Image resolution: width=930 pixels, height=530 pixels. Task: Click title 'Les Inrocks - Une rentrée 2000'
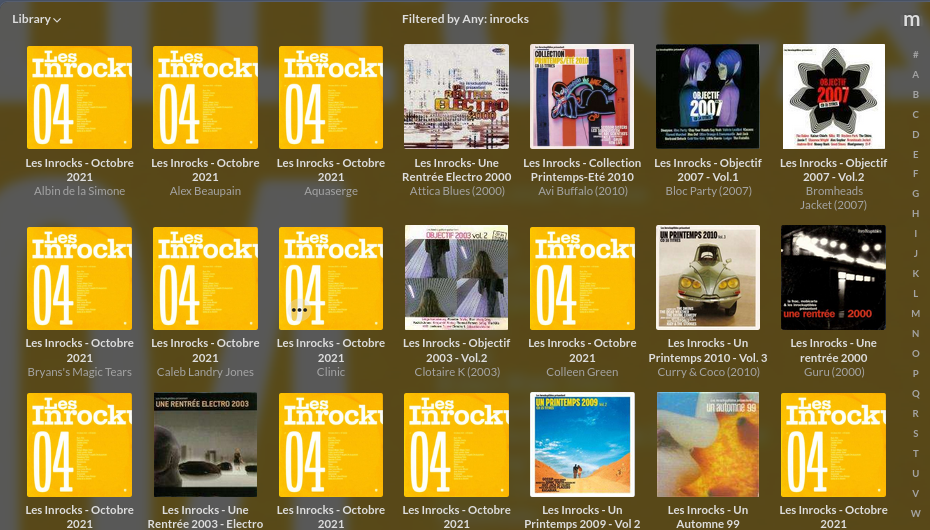[x=833, y=350]
